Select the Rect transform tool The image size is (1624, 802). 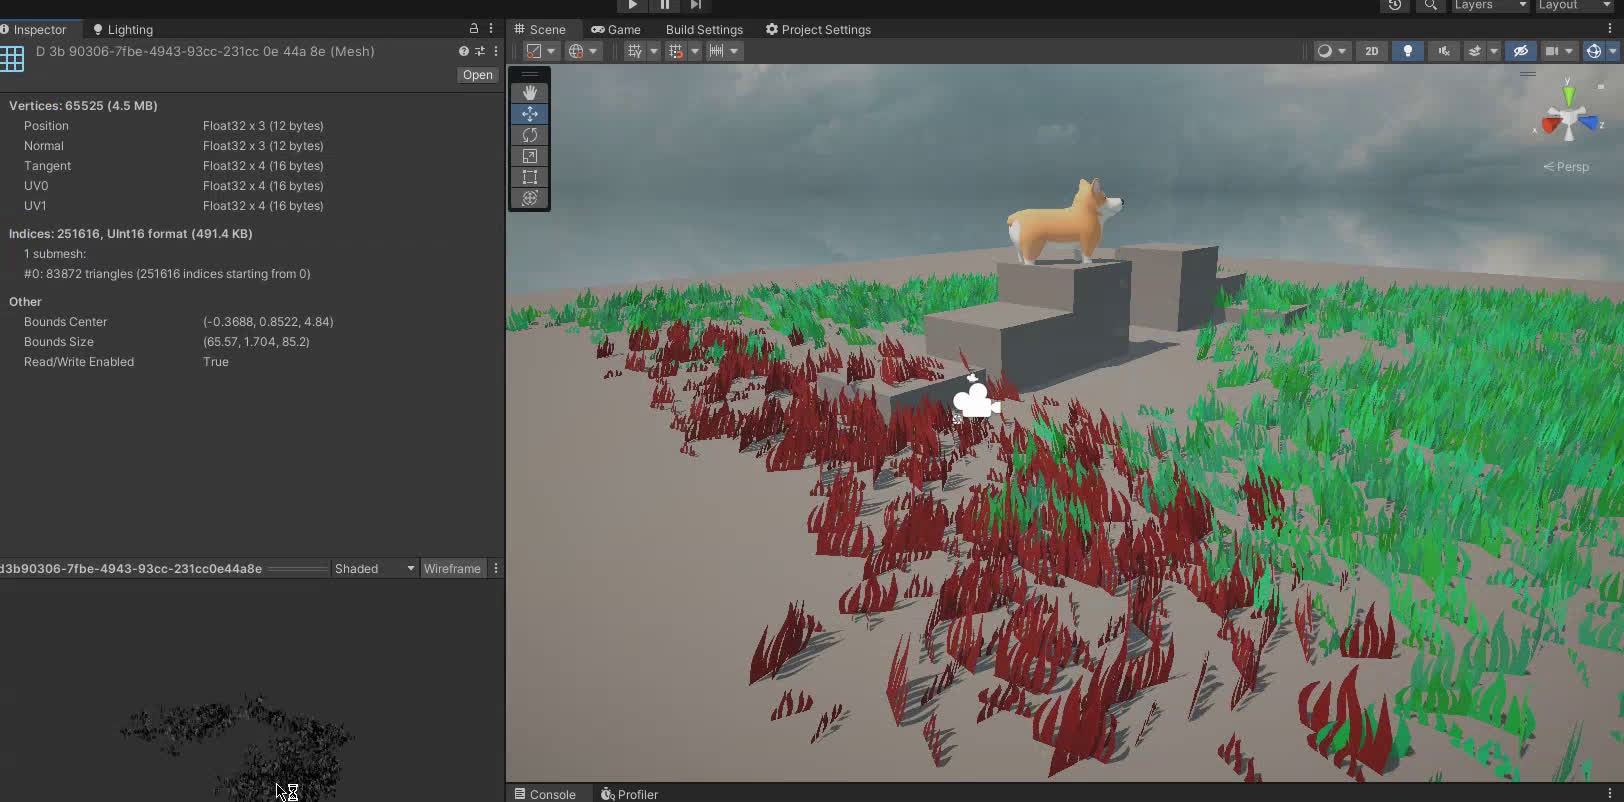(x=530, y=177)
